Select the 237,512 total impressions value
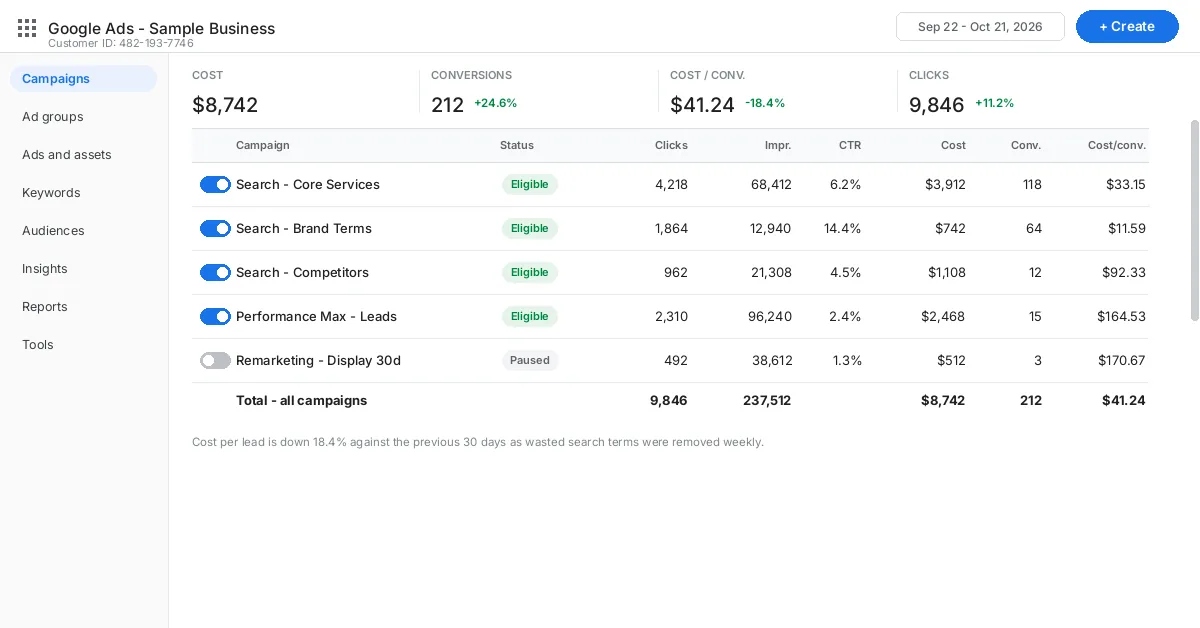The width and height of the screenshot is (1200, 628). point(767,400)
